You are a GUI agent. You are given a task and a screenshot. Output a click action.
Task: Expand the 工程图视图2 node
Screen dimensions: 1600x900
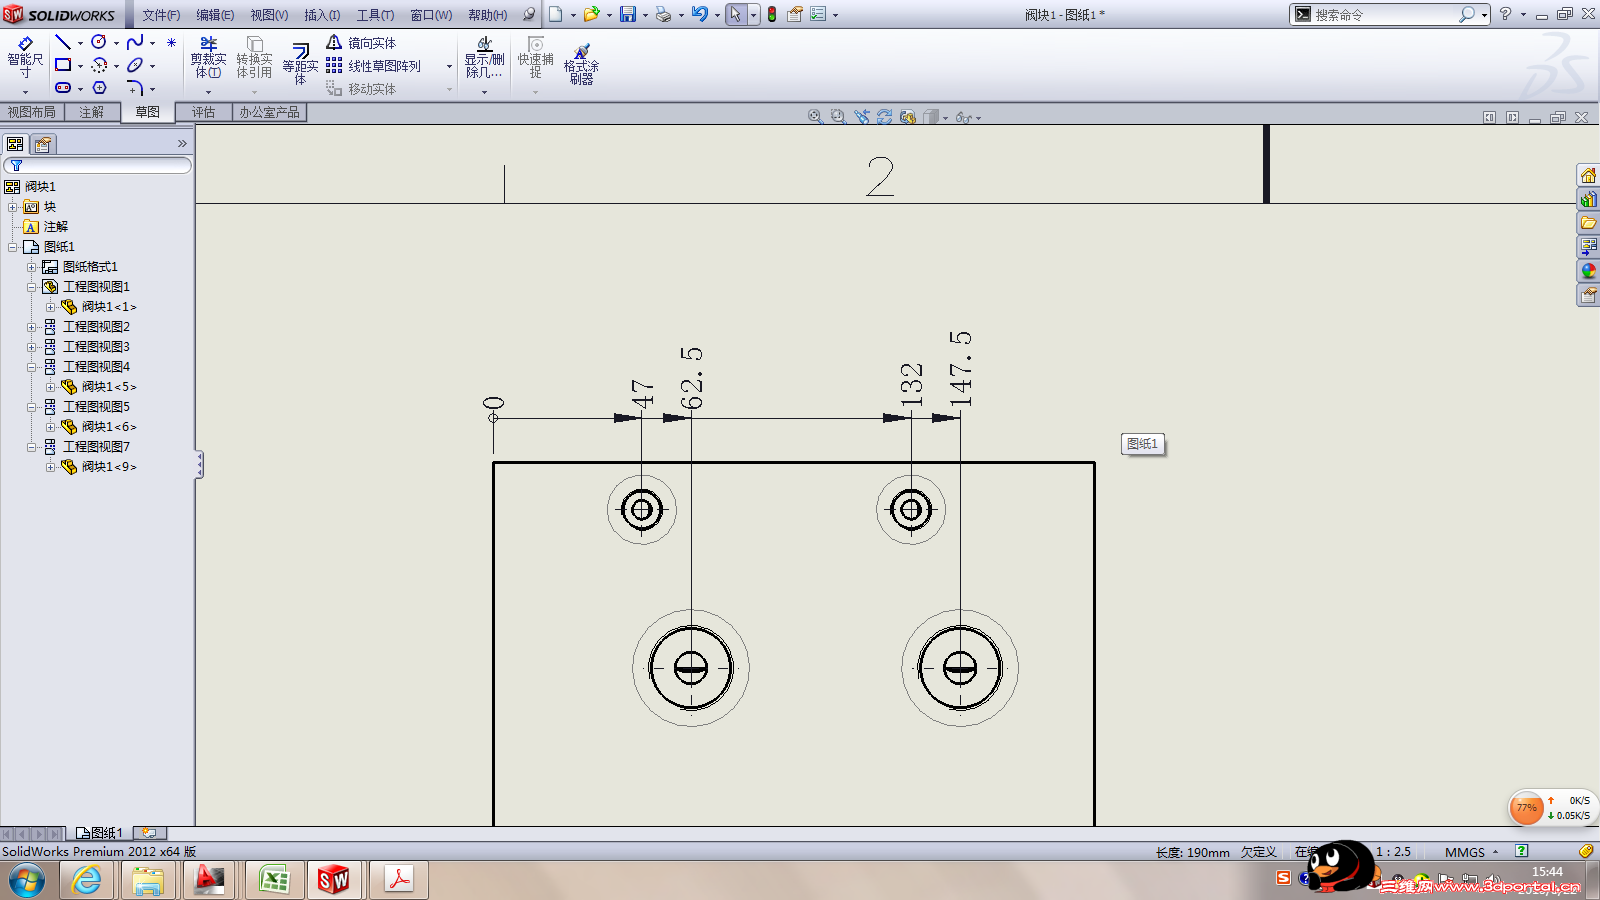[31, 327]
